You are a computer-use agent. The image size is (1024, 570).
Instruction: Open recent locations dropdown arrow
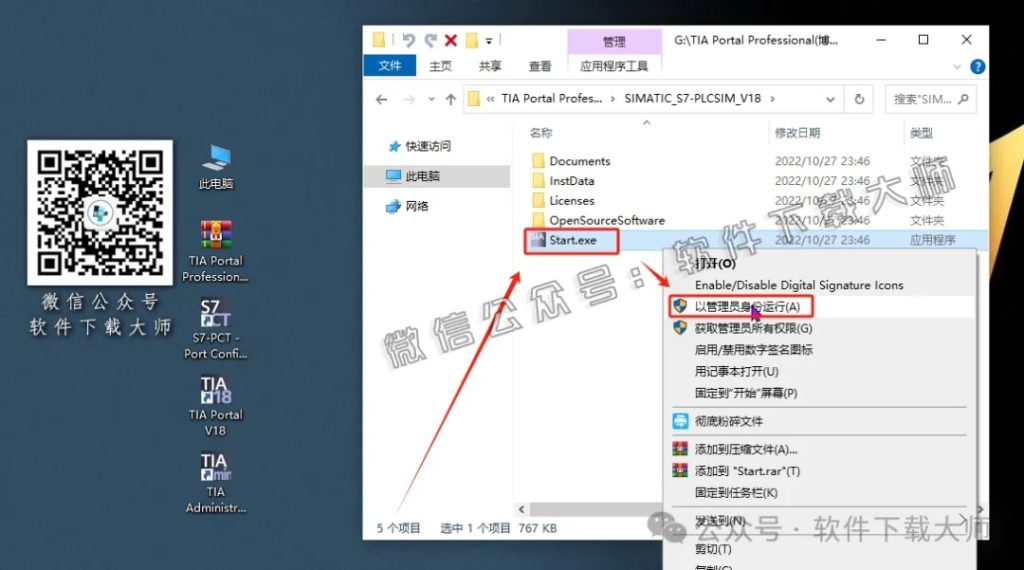click(431, 99)
